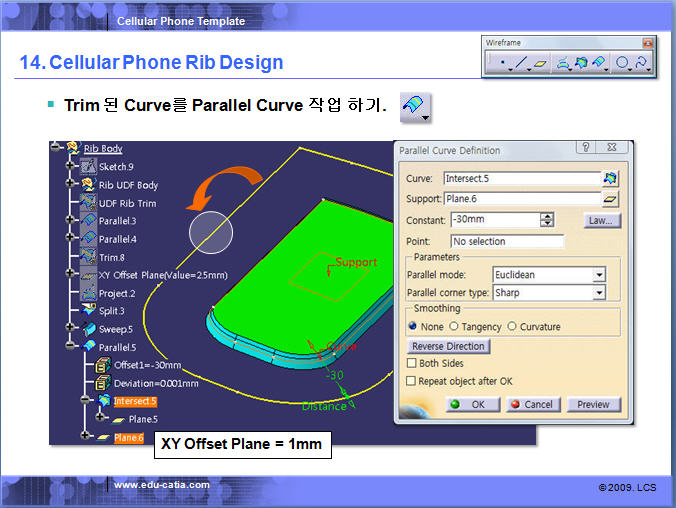The width and height of the screenshot is (676, 508).
Task: Choose the Projection tool in Wireframe toolbar
Action: 563,63
